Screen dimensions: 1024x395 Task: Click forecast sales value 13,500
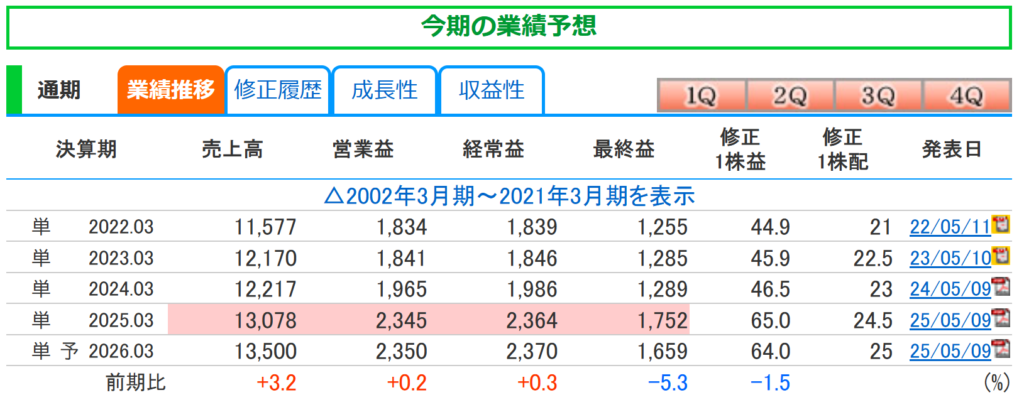265,353
